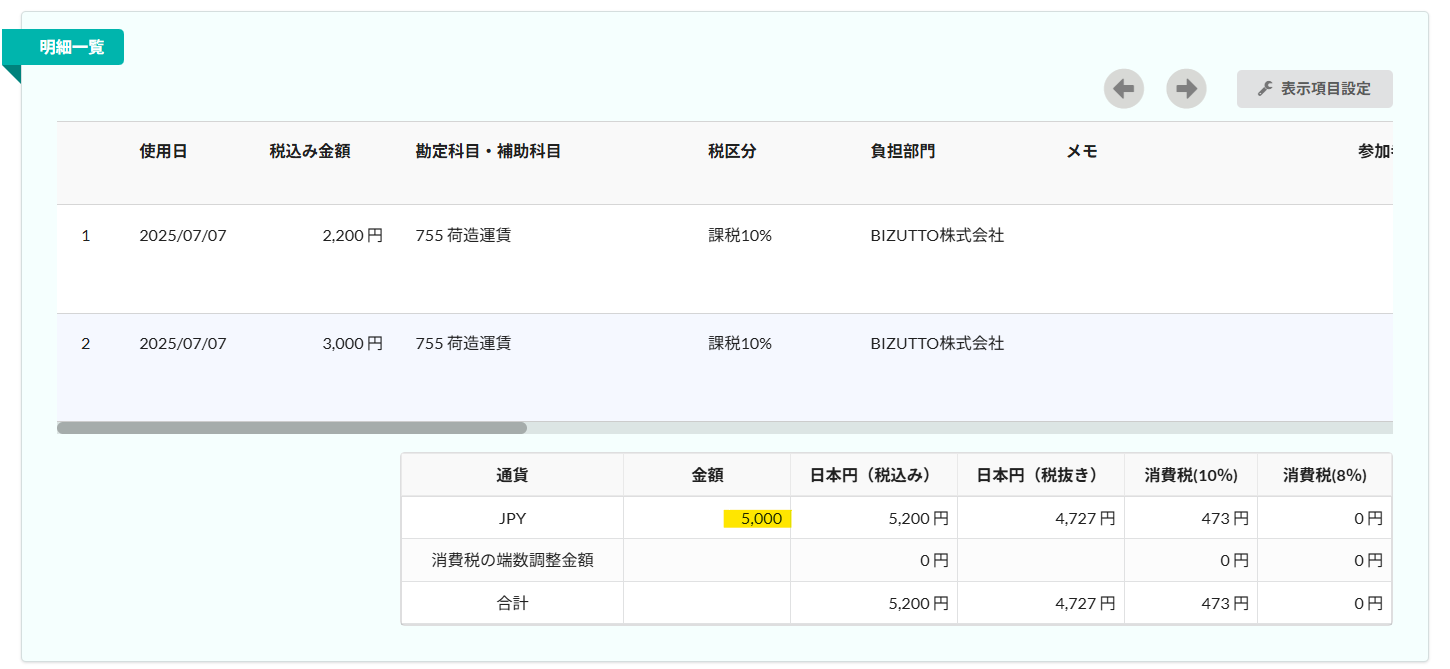Select row 1 date 2025/07/07
Viewport: 1450px width, 669px height.
coord(183,236)
